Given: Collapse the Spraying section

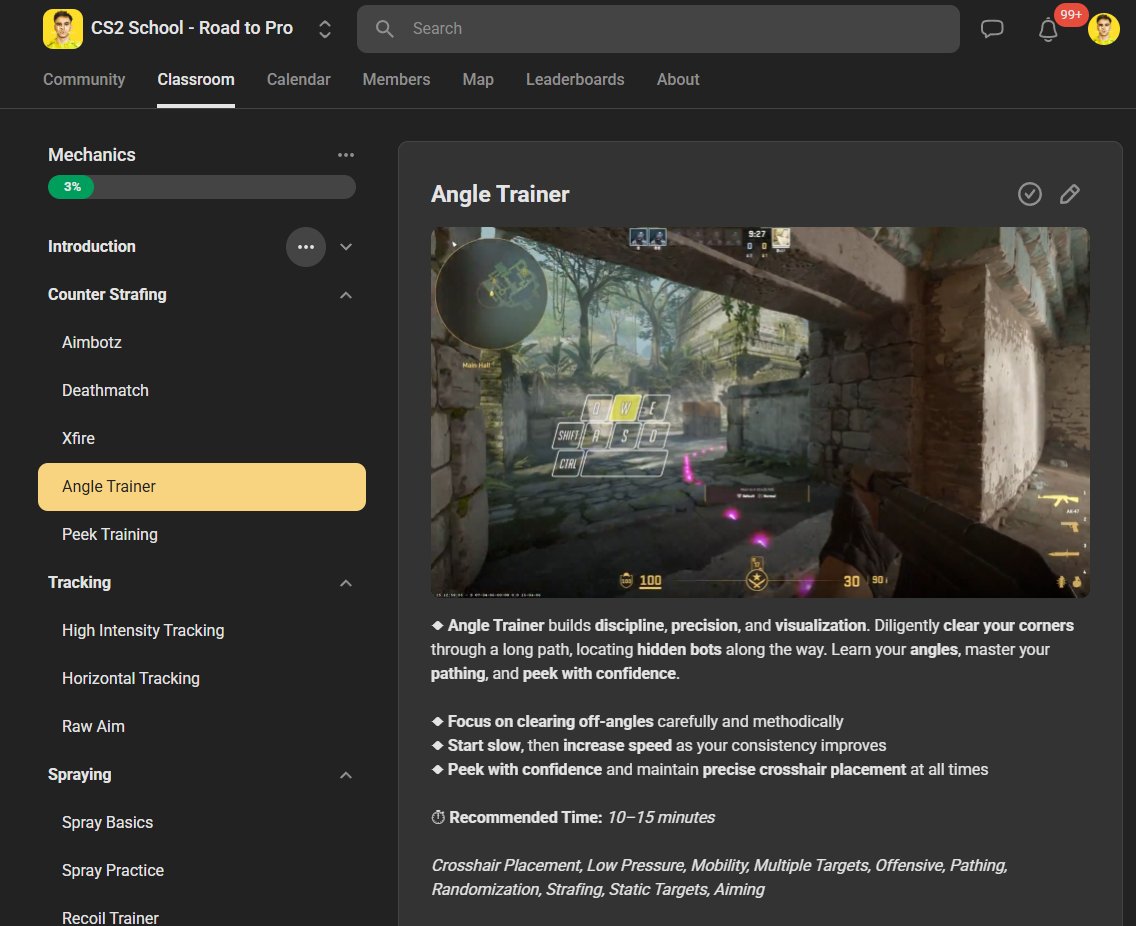Looking at the screenshot, I should click(x=346, y=775).
